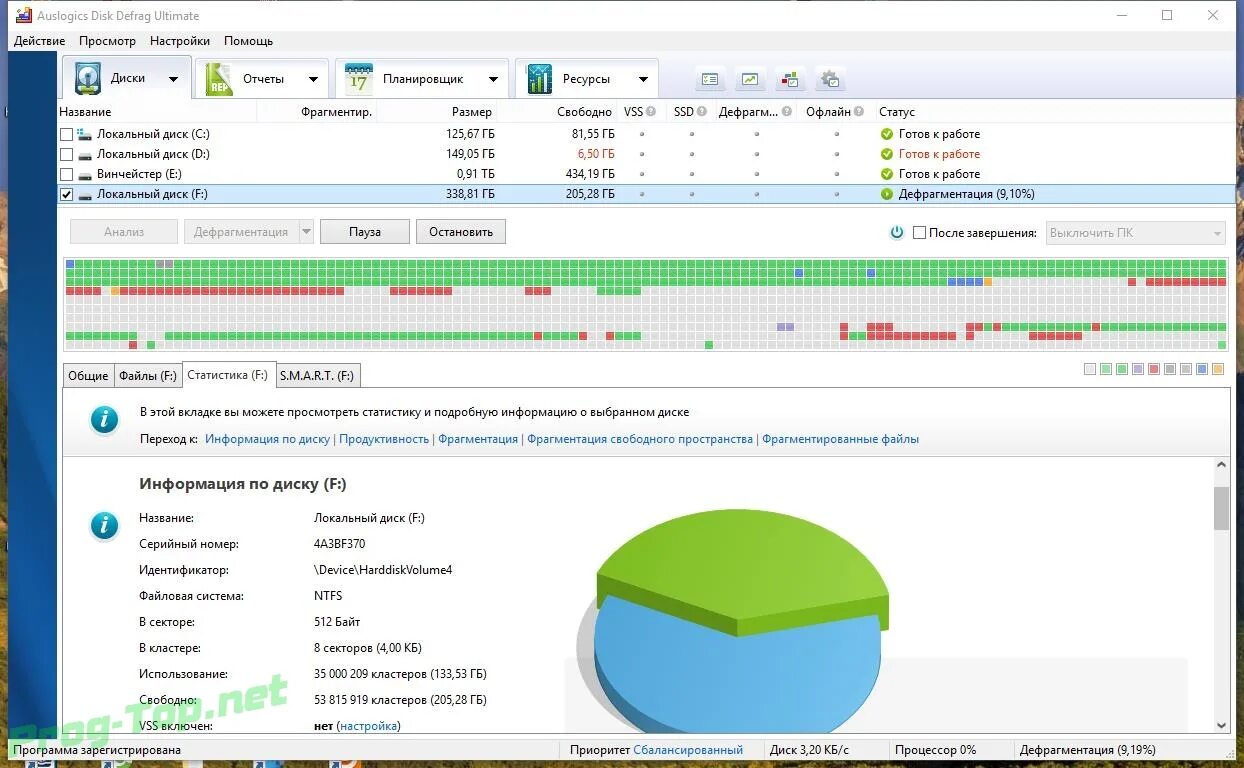Click the gear with checkmark toolbar icon

[x=830, y=79]
